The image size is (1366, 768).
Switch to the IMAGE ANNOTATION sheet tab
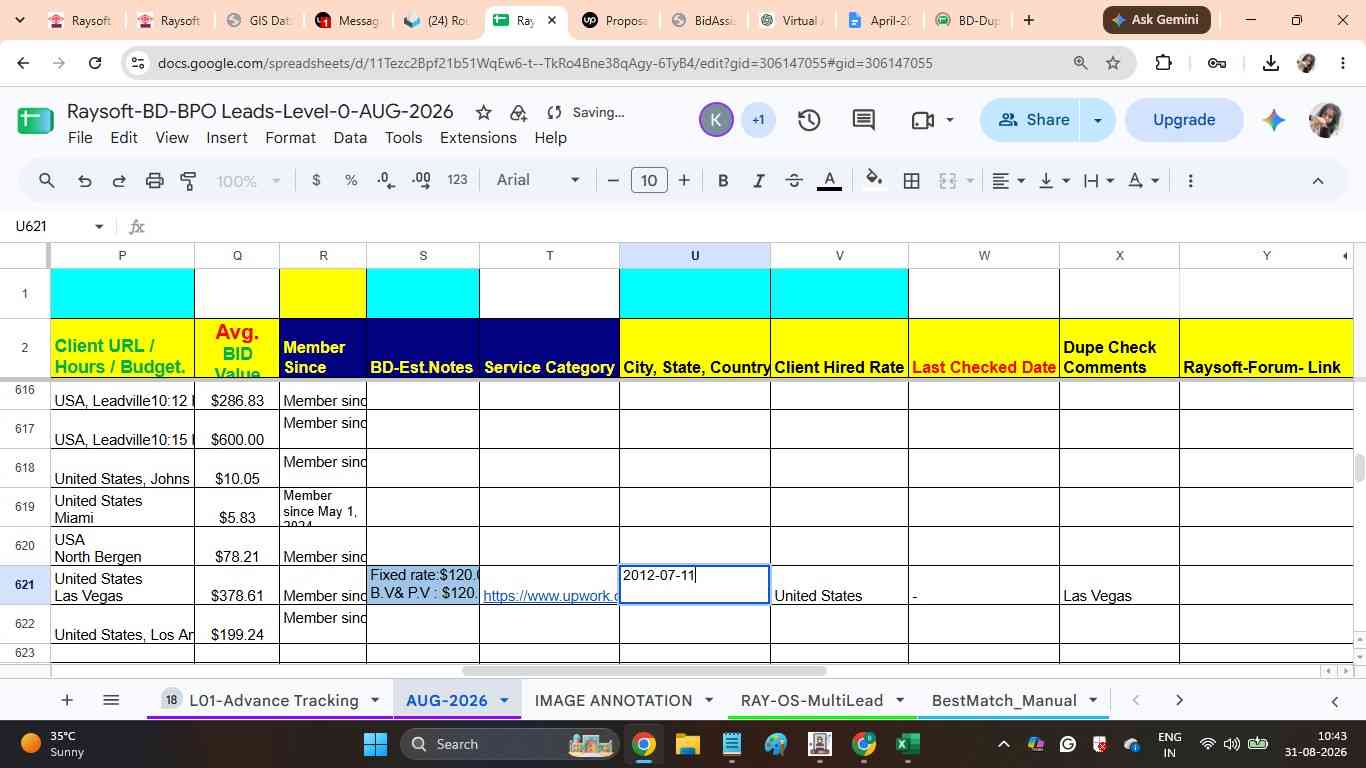pyautogui.click(x=613, y=701)
